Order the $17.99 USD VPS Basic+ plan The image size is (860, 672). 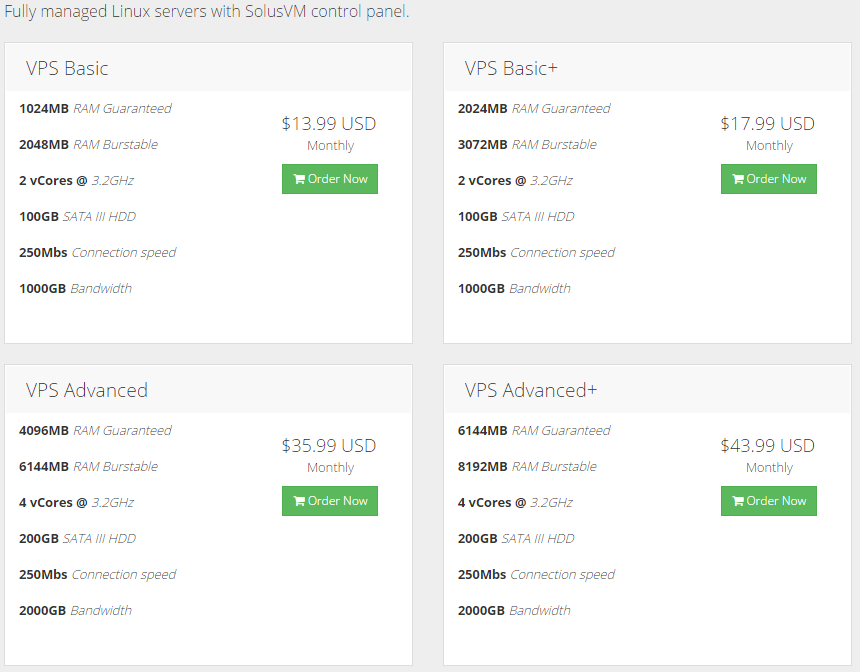click(768, 179)
